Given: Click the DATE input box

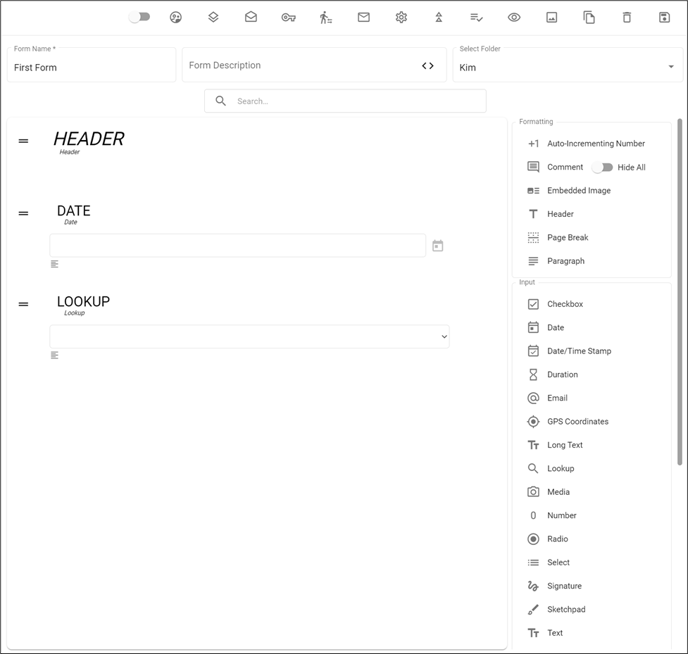Looking at the screenshot, I should pyautogui.click(x=237, y=245).
